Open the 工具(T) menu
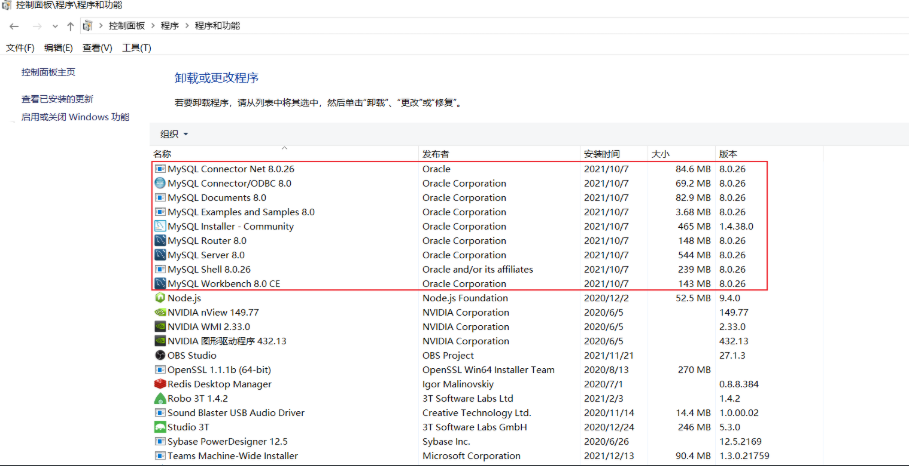 tap(137, 48)
